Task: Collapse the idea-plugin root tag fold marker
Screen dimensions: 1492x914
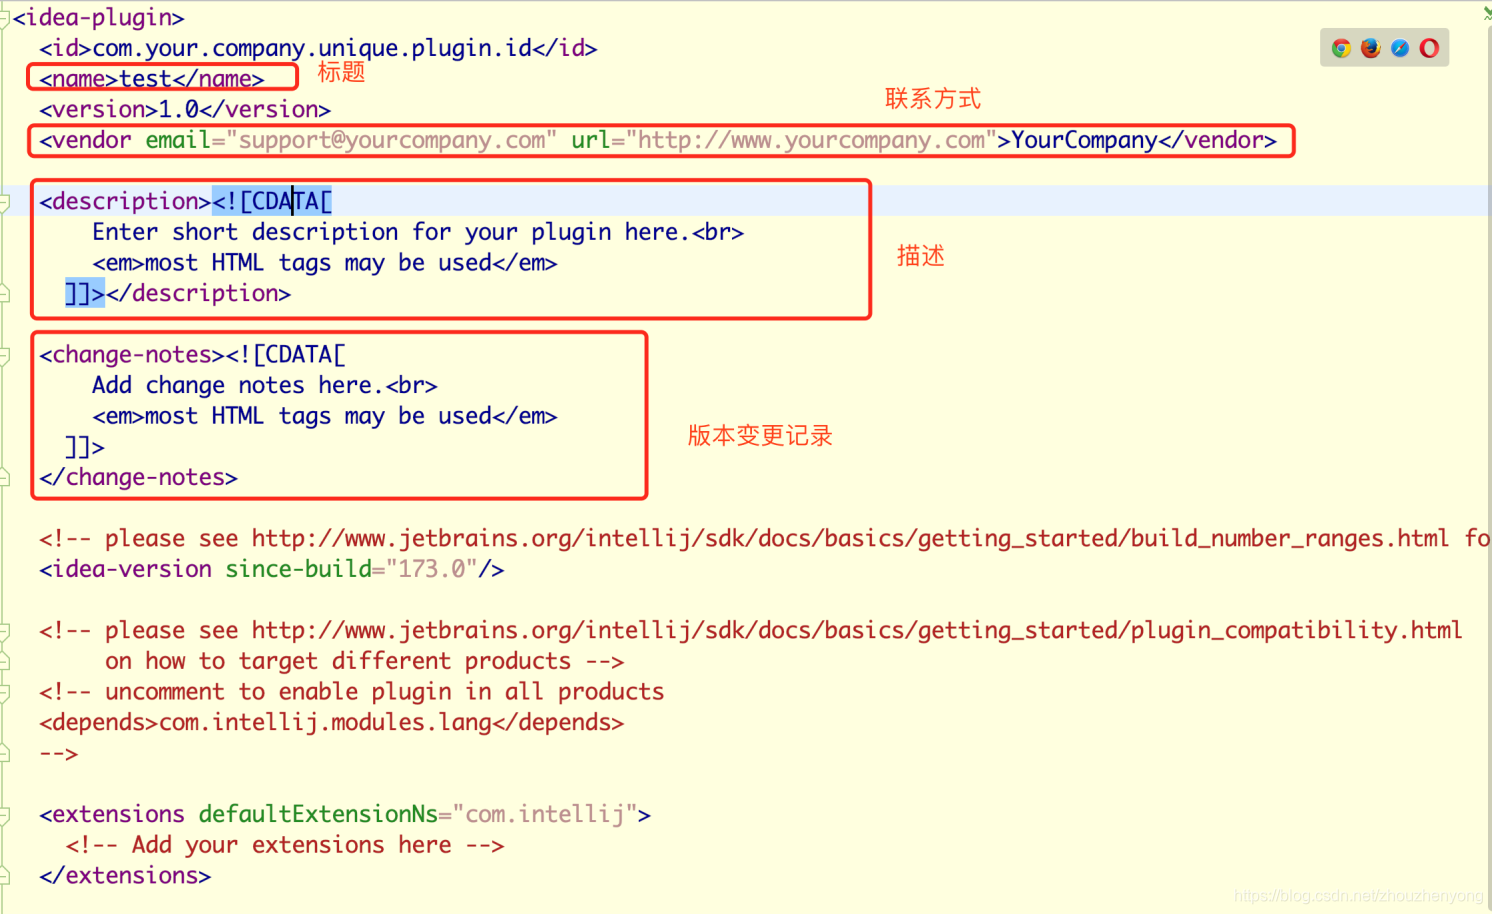Action: [4, 18]
